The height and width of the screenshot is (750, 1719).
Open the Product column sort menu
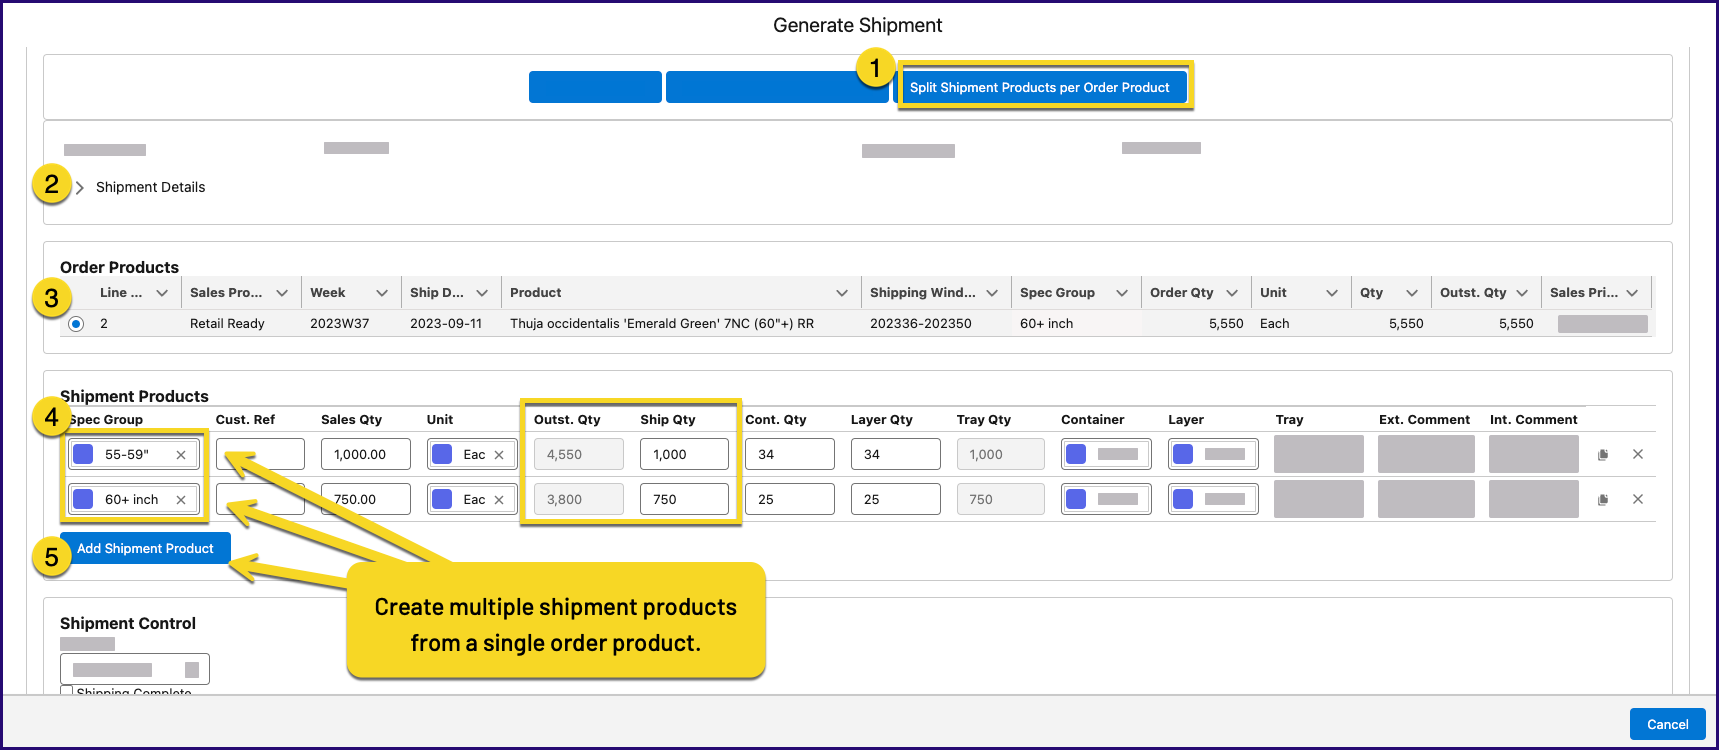(x=842, y=293)
